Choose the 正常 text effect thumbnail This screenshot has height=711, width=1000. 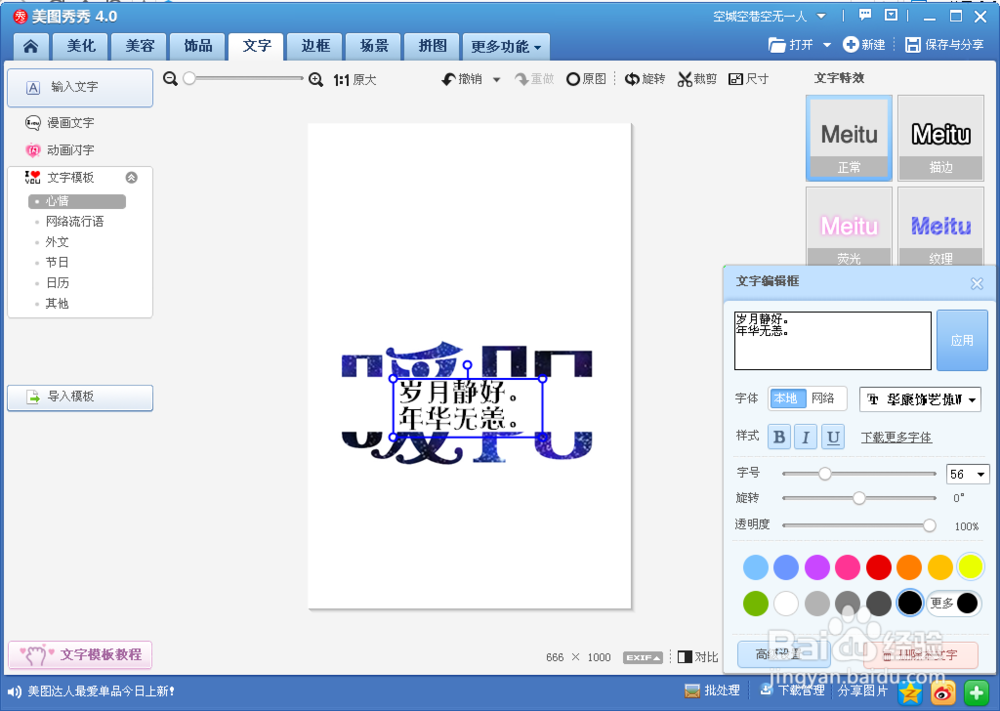[849, 138]
